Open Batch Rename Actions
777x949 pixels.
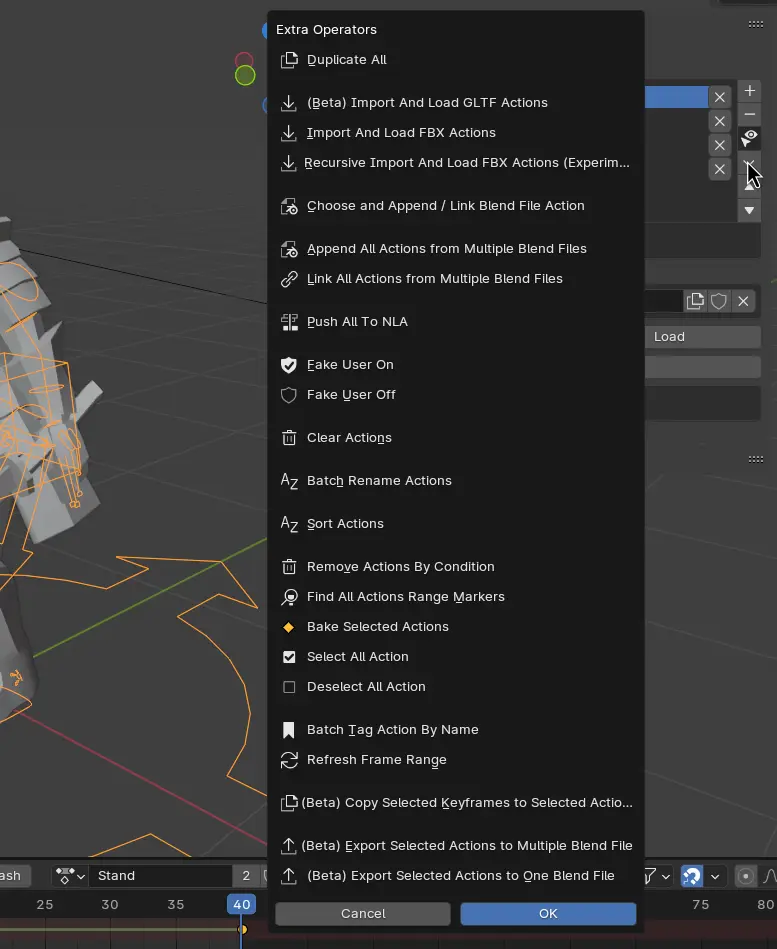click(379, 481)
